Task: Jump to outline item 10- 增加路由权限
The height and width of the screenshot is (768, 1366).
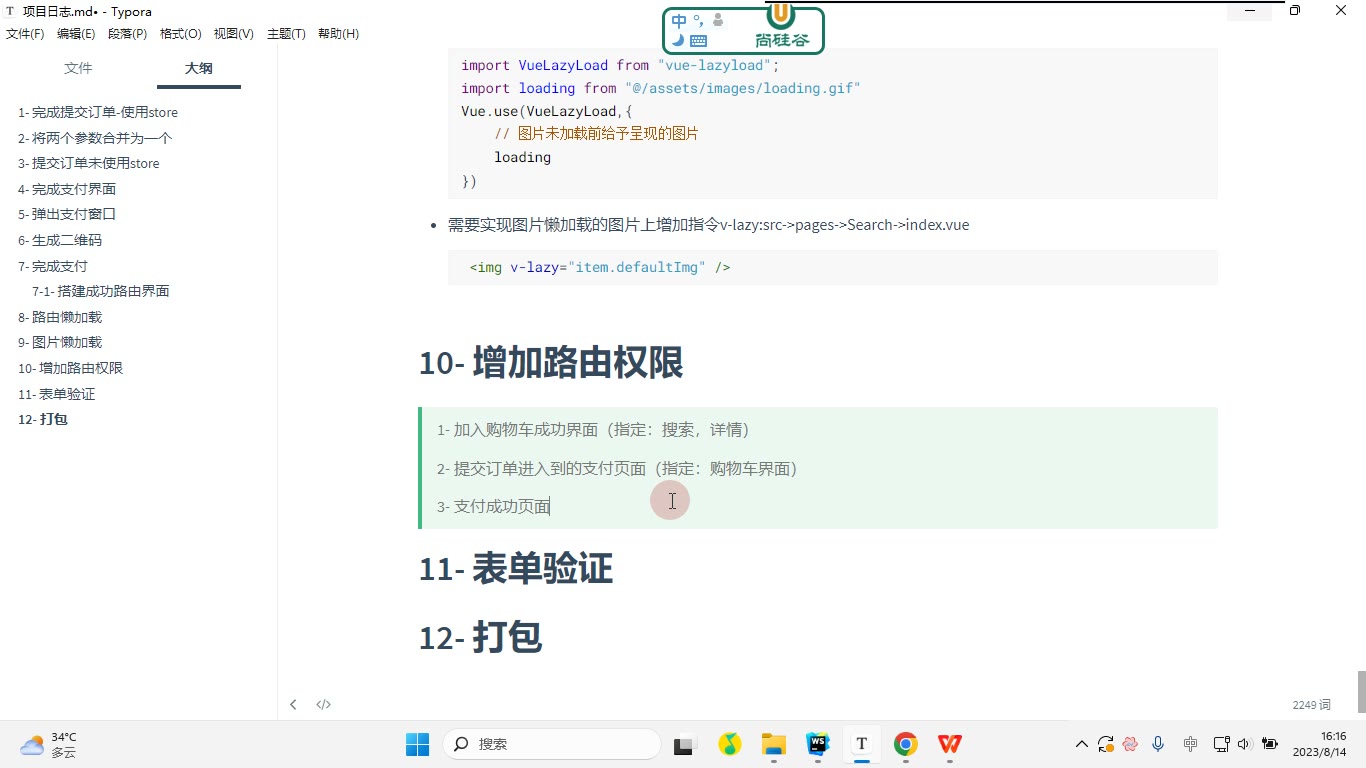Action: point(70,368)
